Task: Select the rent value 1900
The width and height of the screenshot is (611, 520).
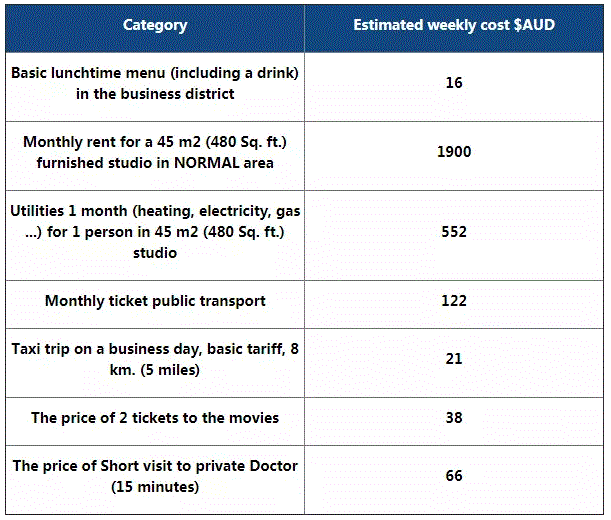Action: click(454, 152)
